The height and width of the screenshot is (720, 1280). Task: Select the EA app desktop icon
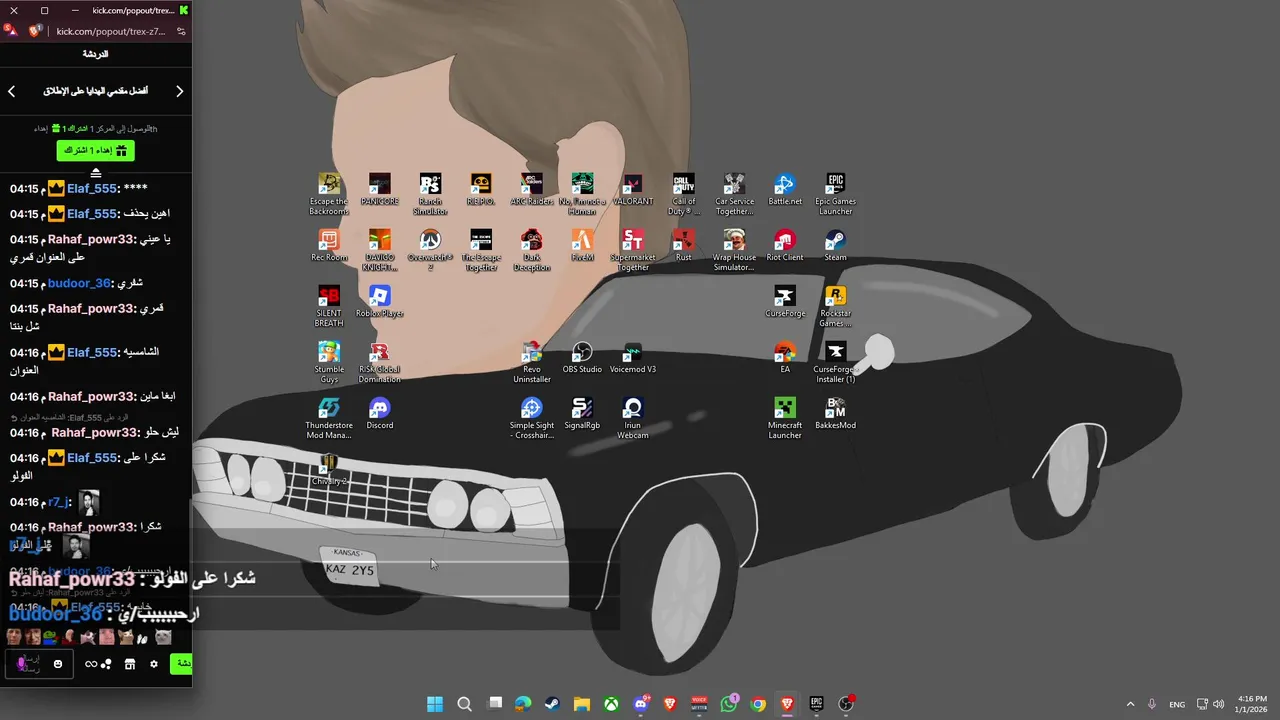[x=785, y=357]
